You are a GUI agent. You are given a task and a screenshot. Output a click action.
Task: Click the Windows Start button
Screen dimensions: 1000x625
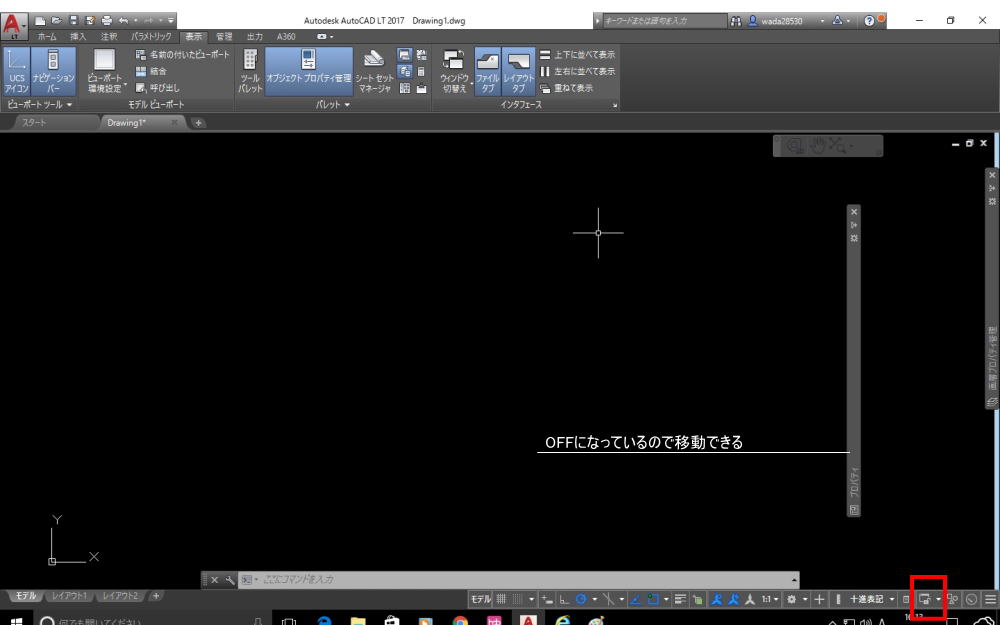coord(17,621)
